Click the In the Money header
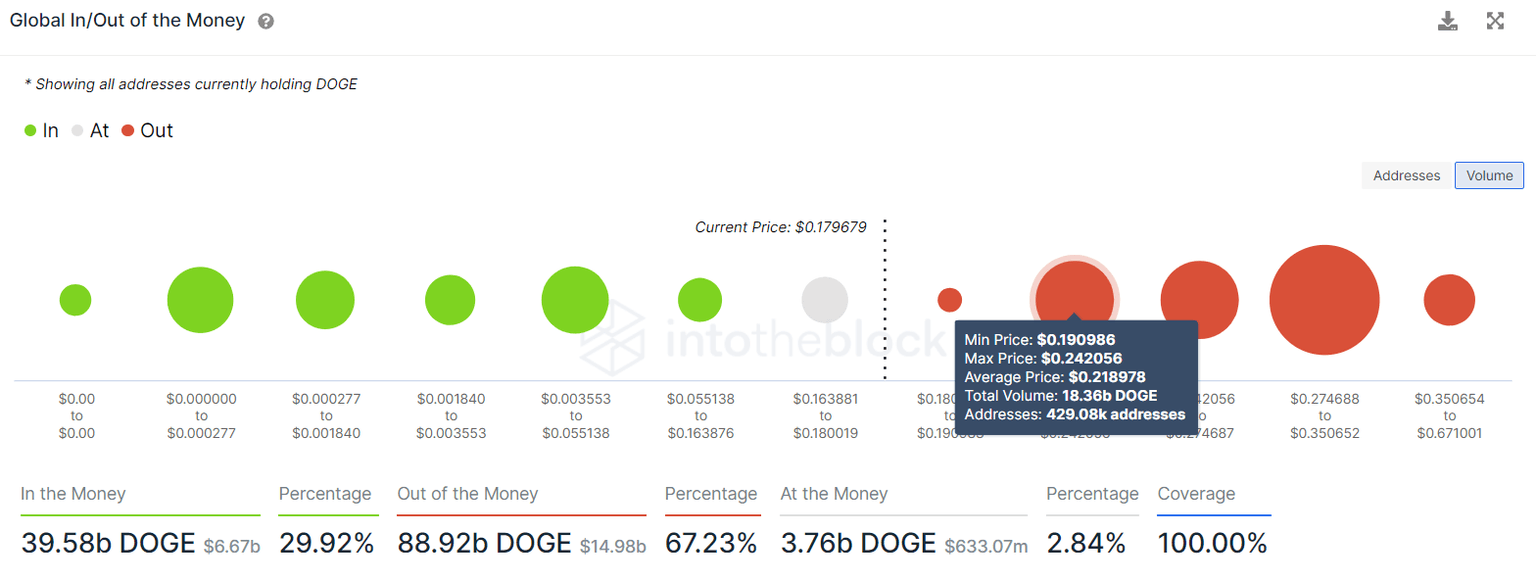 point(72,493)
